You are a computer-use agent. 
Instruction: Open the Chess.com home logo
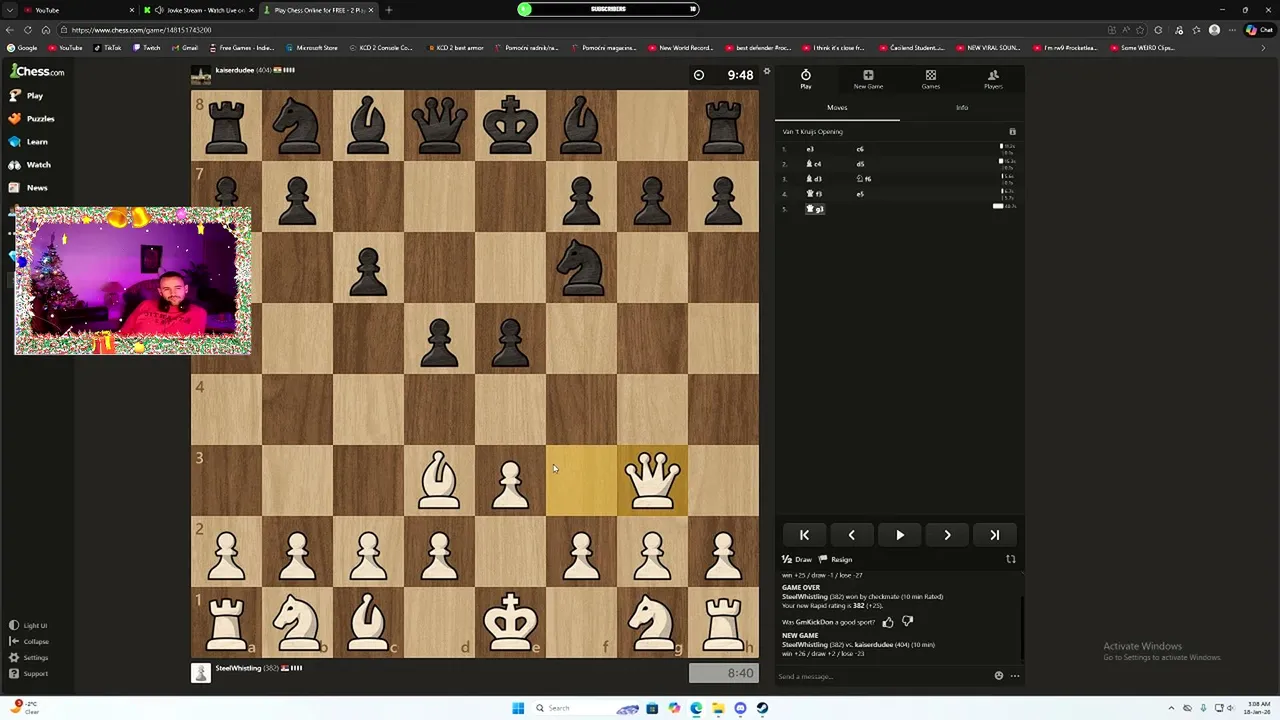37,72
